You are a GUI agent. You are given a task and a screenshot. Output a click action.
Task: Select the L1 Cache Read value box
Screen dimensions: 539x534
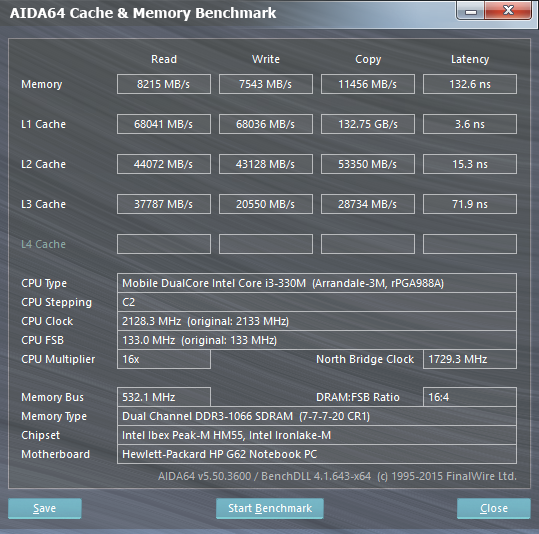164,124
